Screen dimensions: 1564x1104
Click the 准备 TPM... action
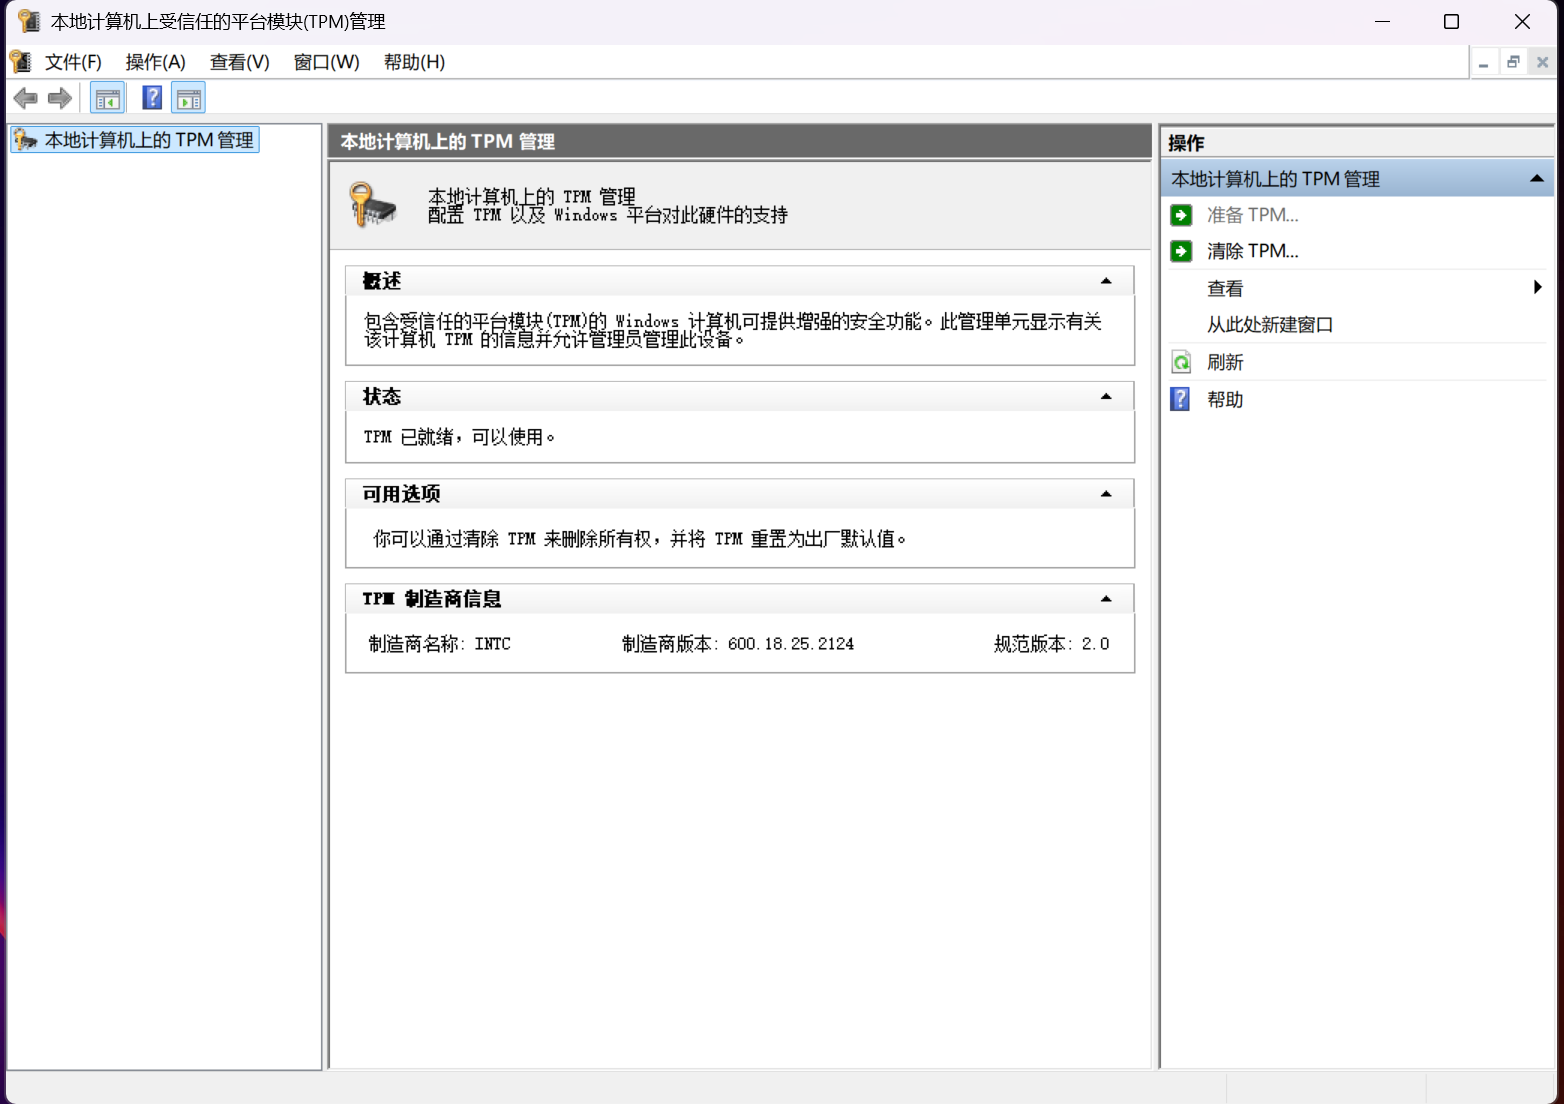pos(1252,215)
